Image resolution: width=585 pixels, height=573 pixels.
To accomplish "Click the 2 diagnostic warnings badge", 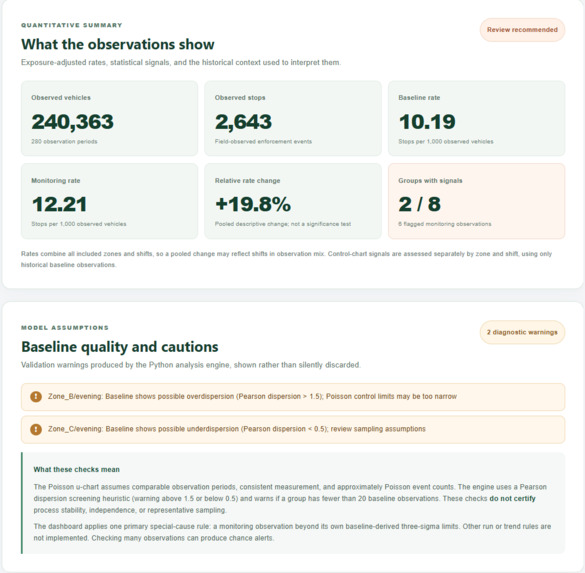I will point(522,332).
